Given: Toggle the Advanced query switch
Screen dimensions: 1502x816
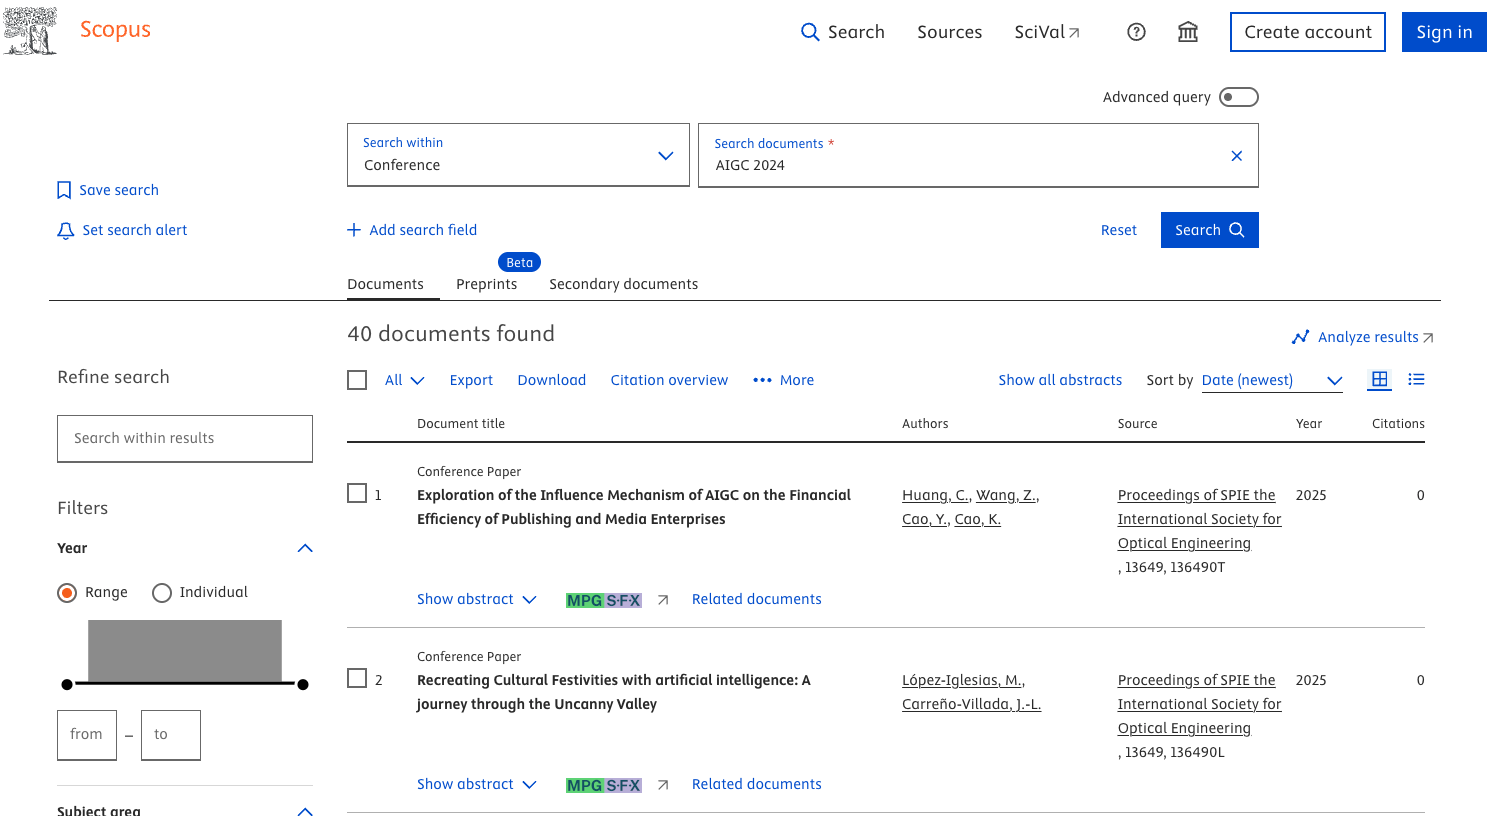Looking at the screenshot, I should click(x=1238, y=97).
